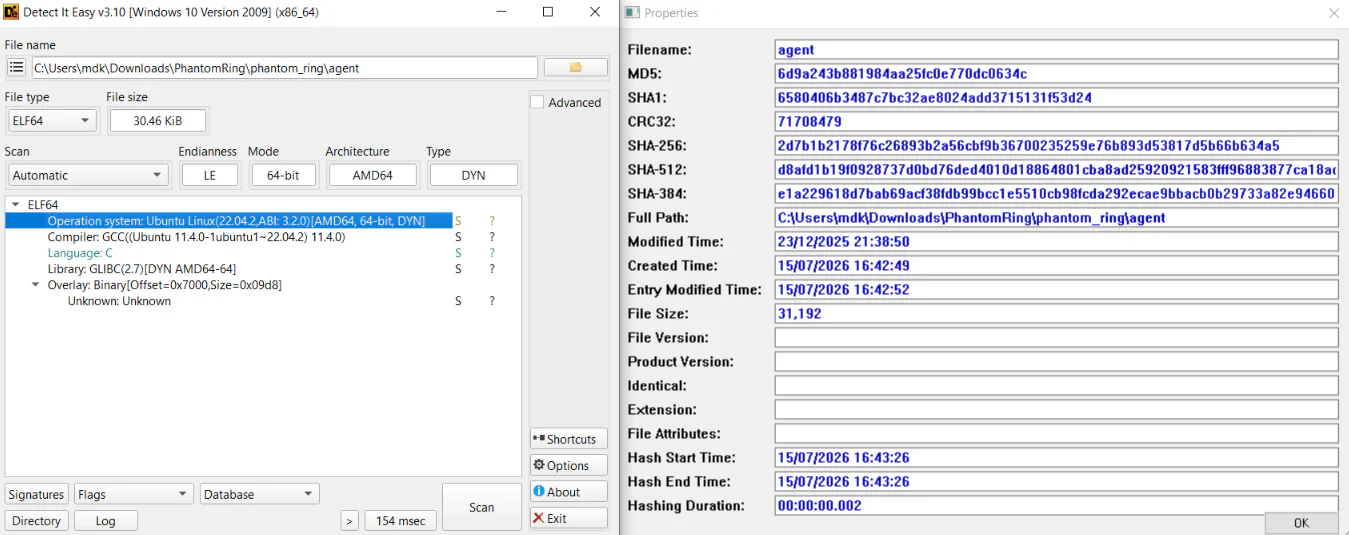Click the Exit button
Viewport: 1349px width, 535px height.
(x=568, y=518)
